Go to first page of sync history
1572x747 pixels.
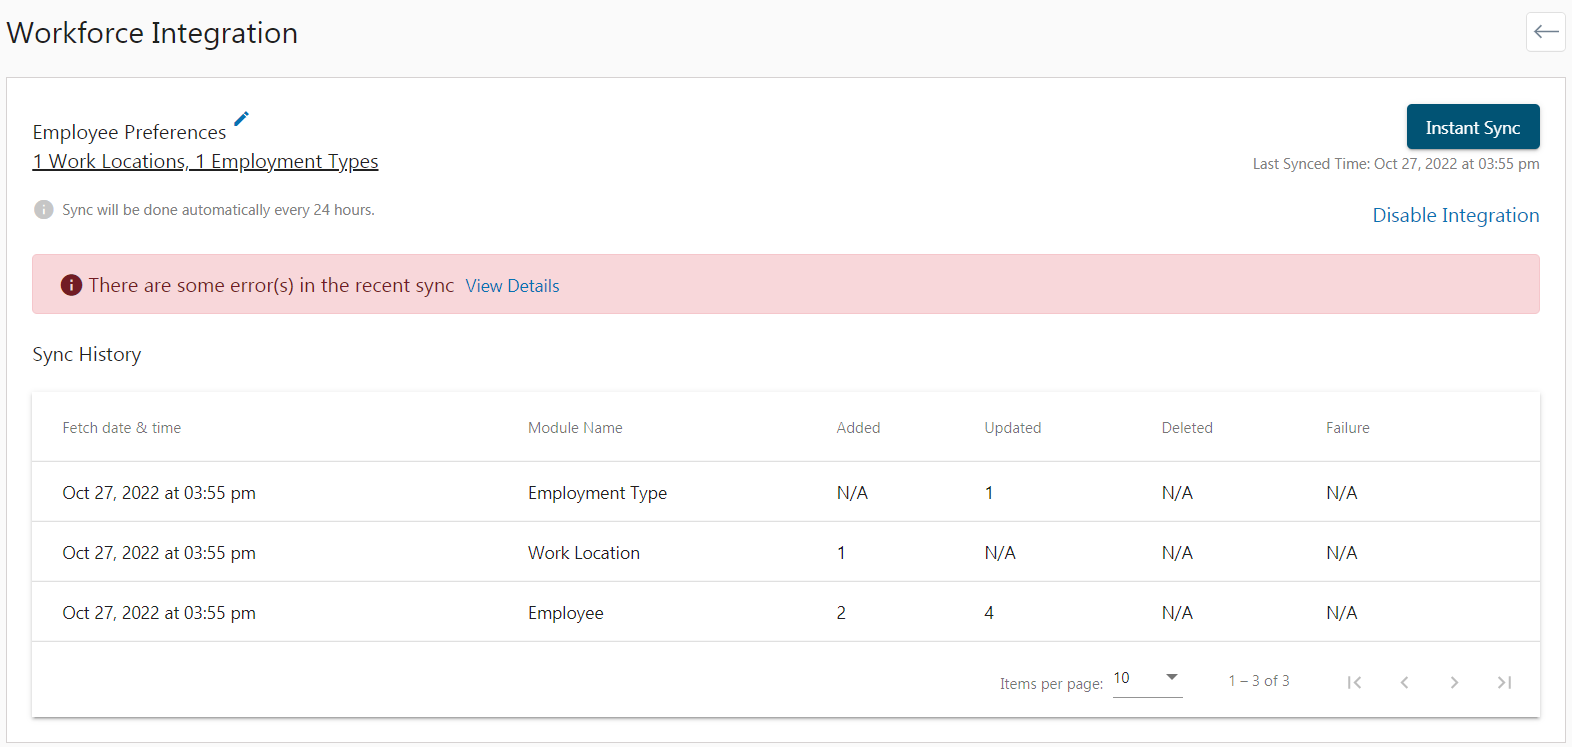click(x=1354, y=682)
